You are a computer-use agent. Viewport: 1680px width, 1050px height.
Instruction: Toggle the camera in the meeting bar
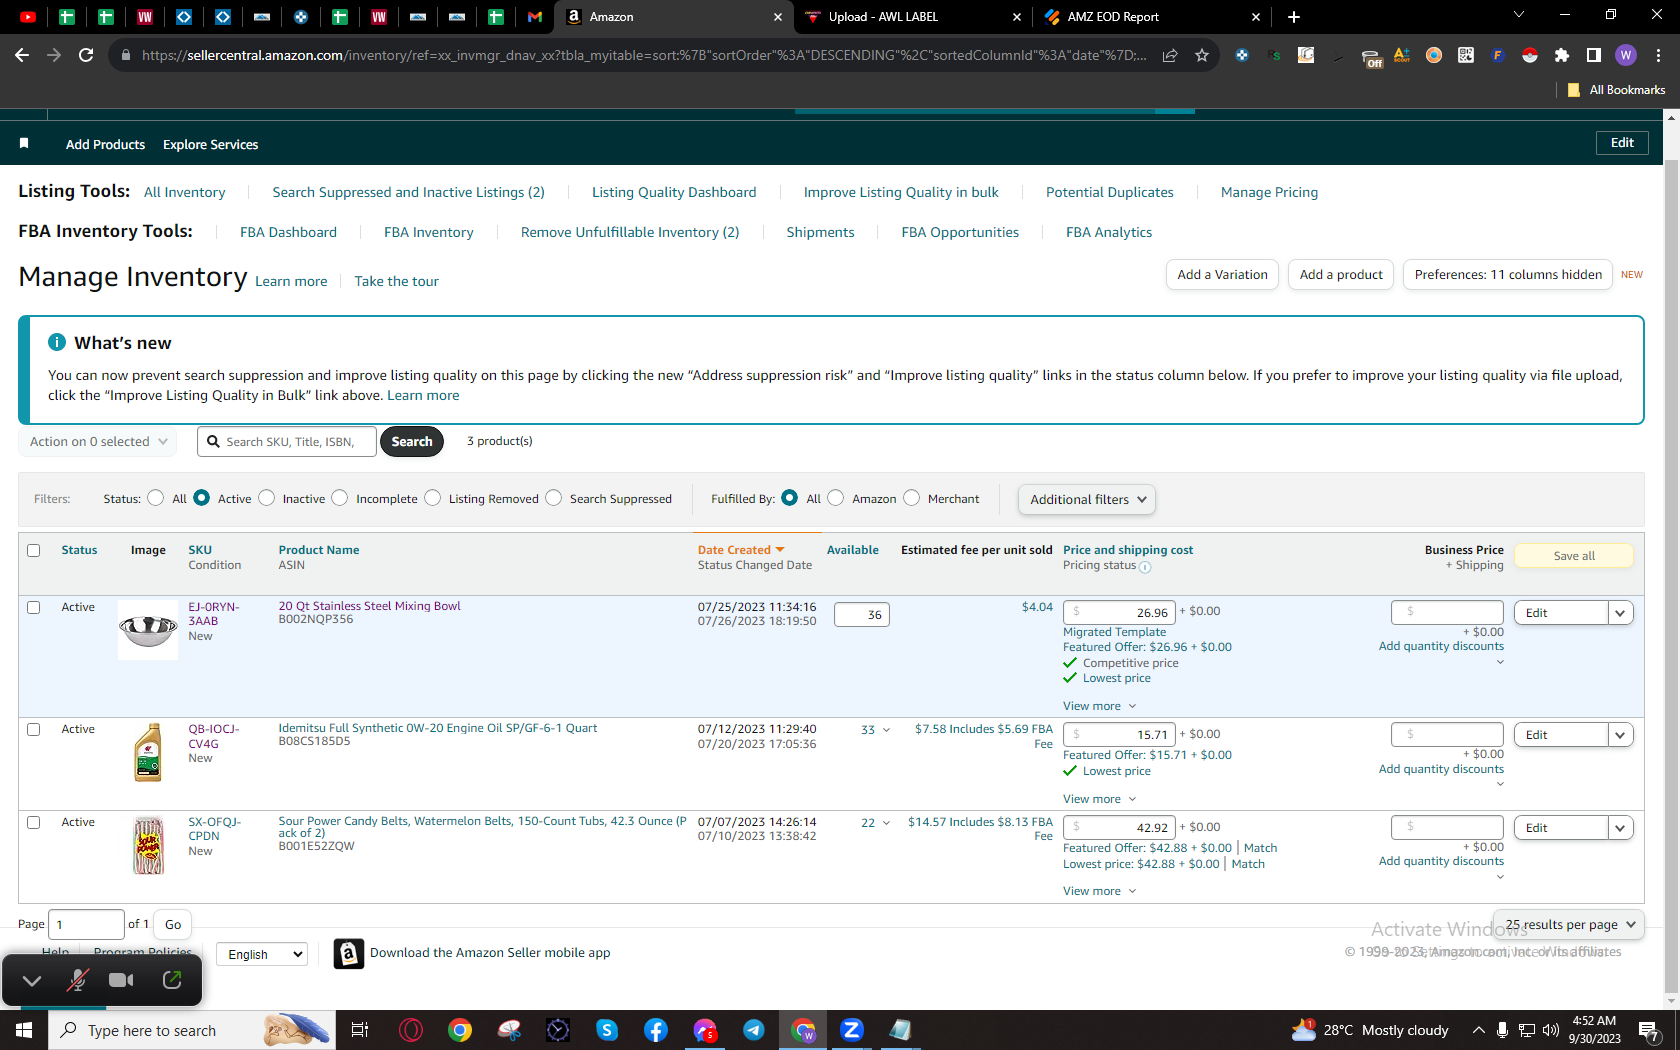coord(121,980)
